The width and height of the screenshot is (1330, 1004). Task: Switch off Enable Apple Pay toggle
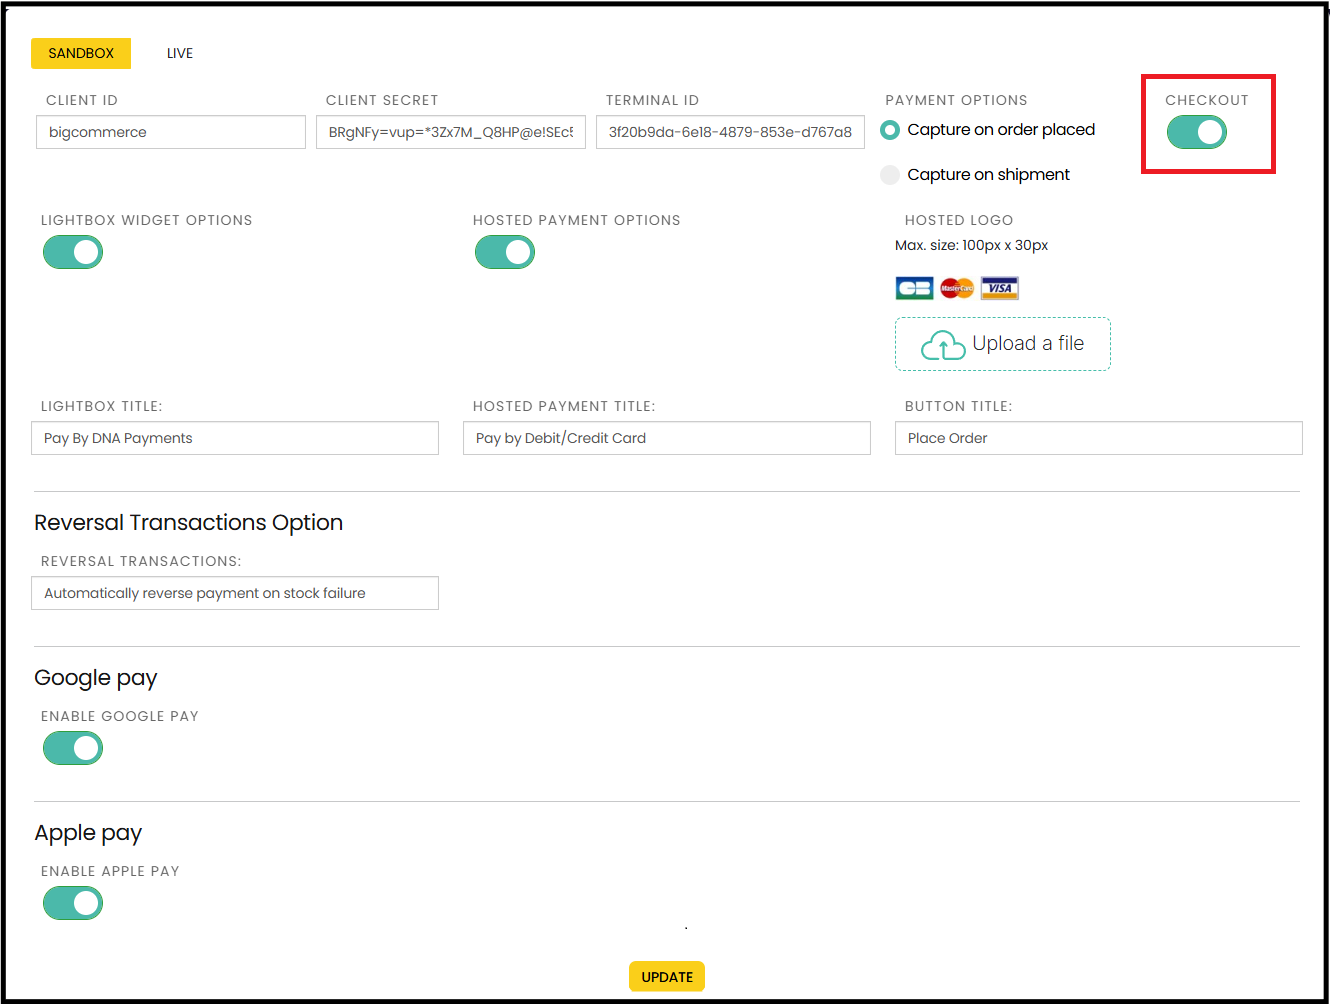pyautogui.click(x=73, y=903)
